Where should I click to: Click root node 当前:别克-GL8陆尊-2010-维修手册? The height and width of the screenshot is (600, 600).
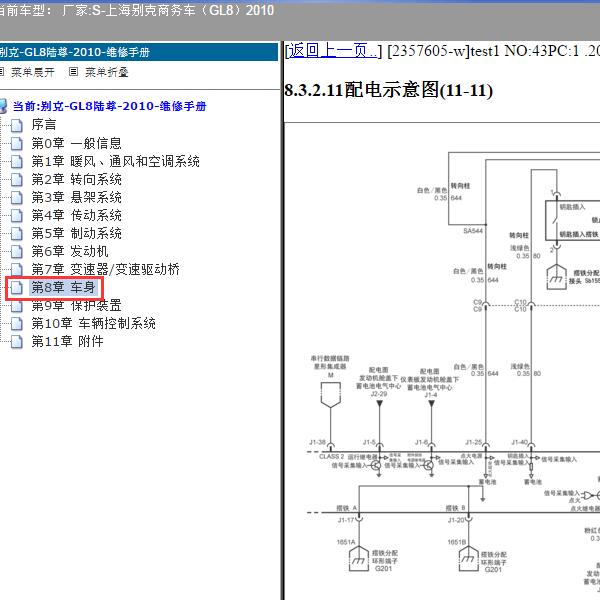[109, 106]
